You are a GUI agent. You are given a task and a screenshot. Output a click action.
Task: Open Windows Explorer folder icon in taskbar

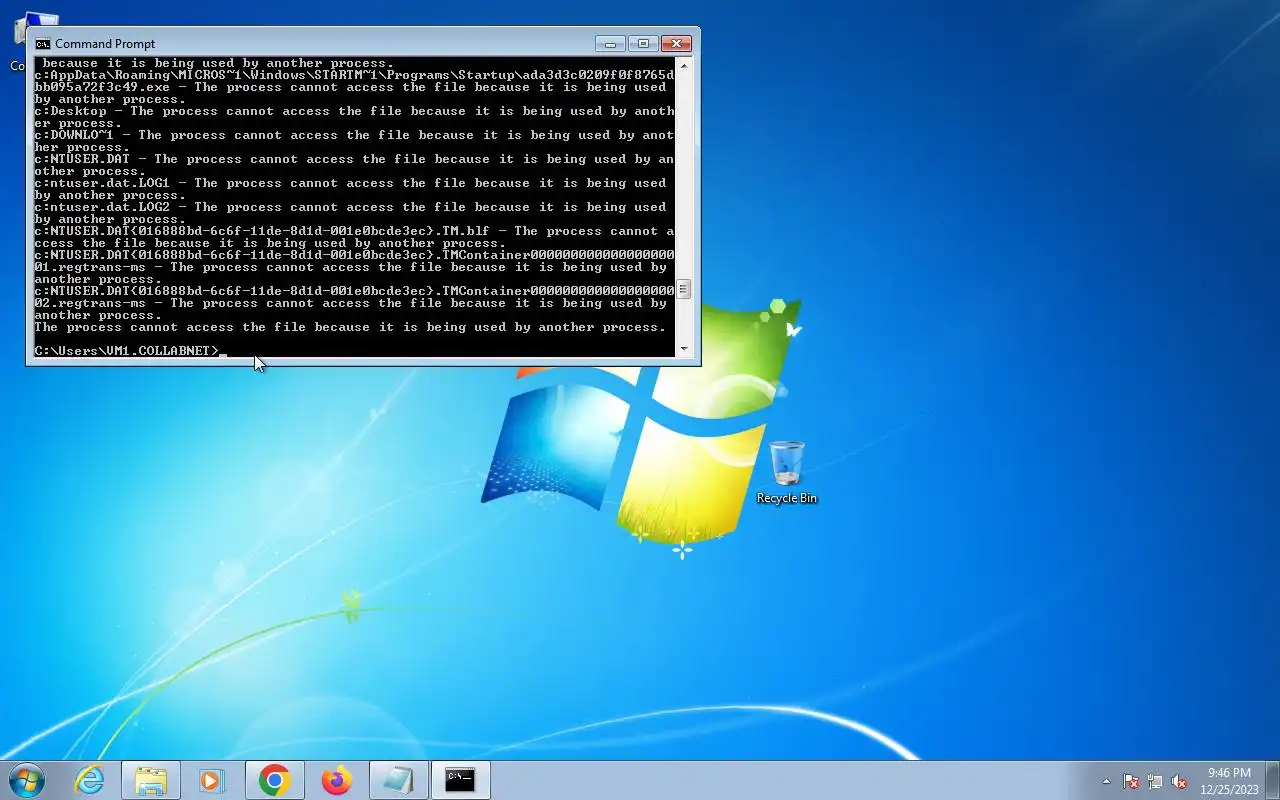151,780
